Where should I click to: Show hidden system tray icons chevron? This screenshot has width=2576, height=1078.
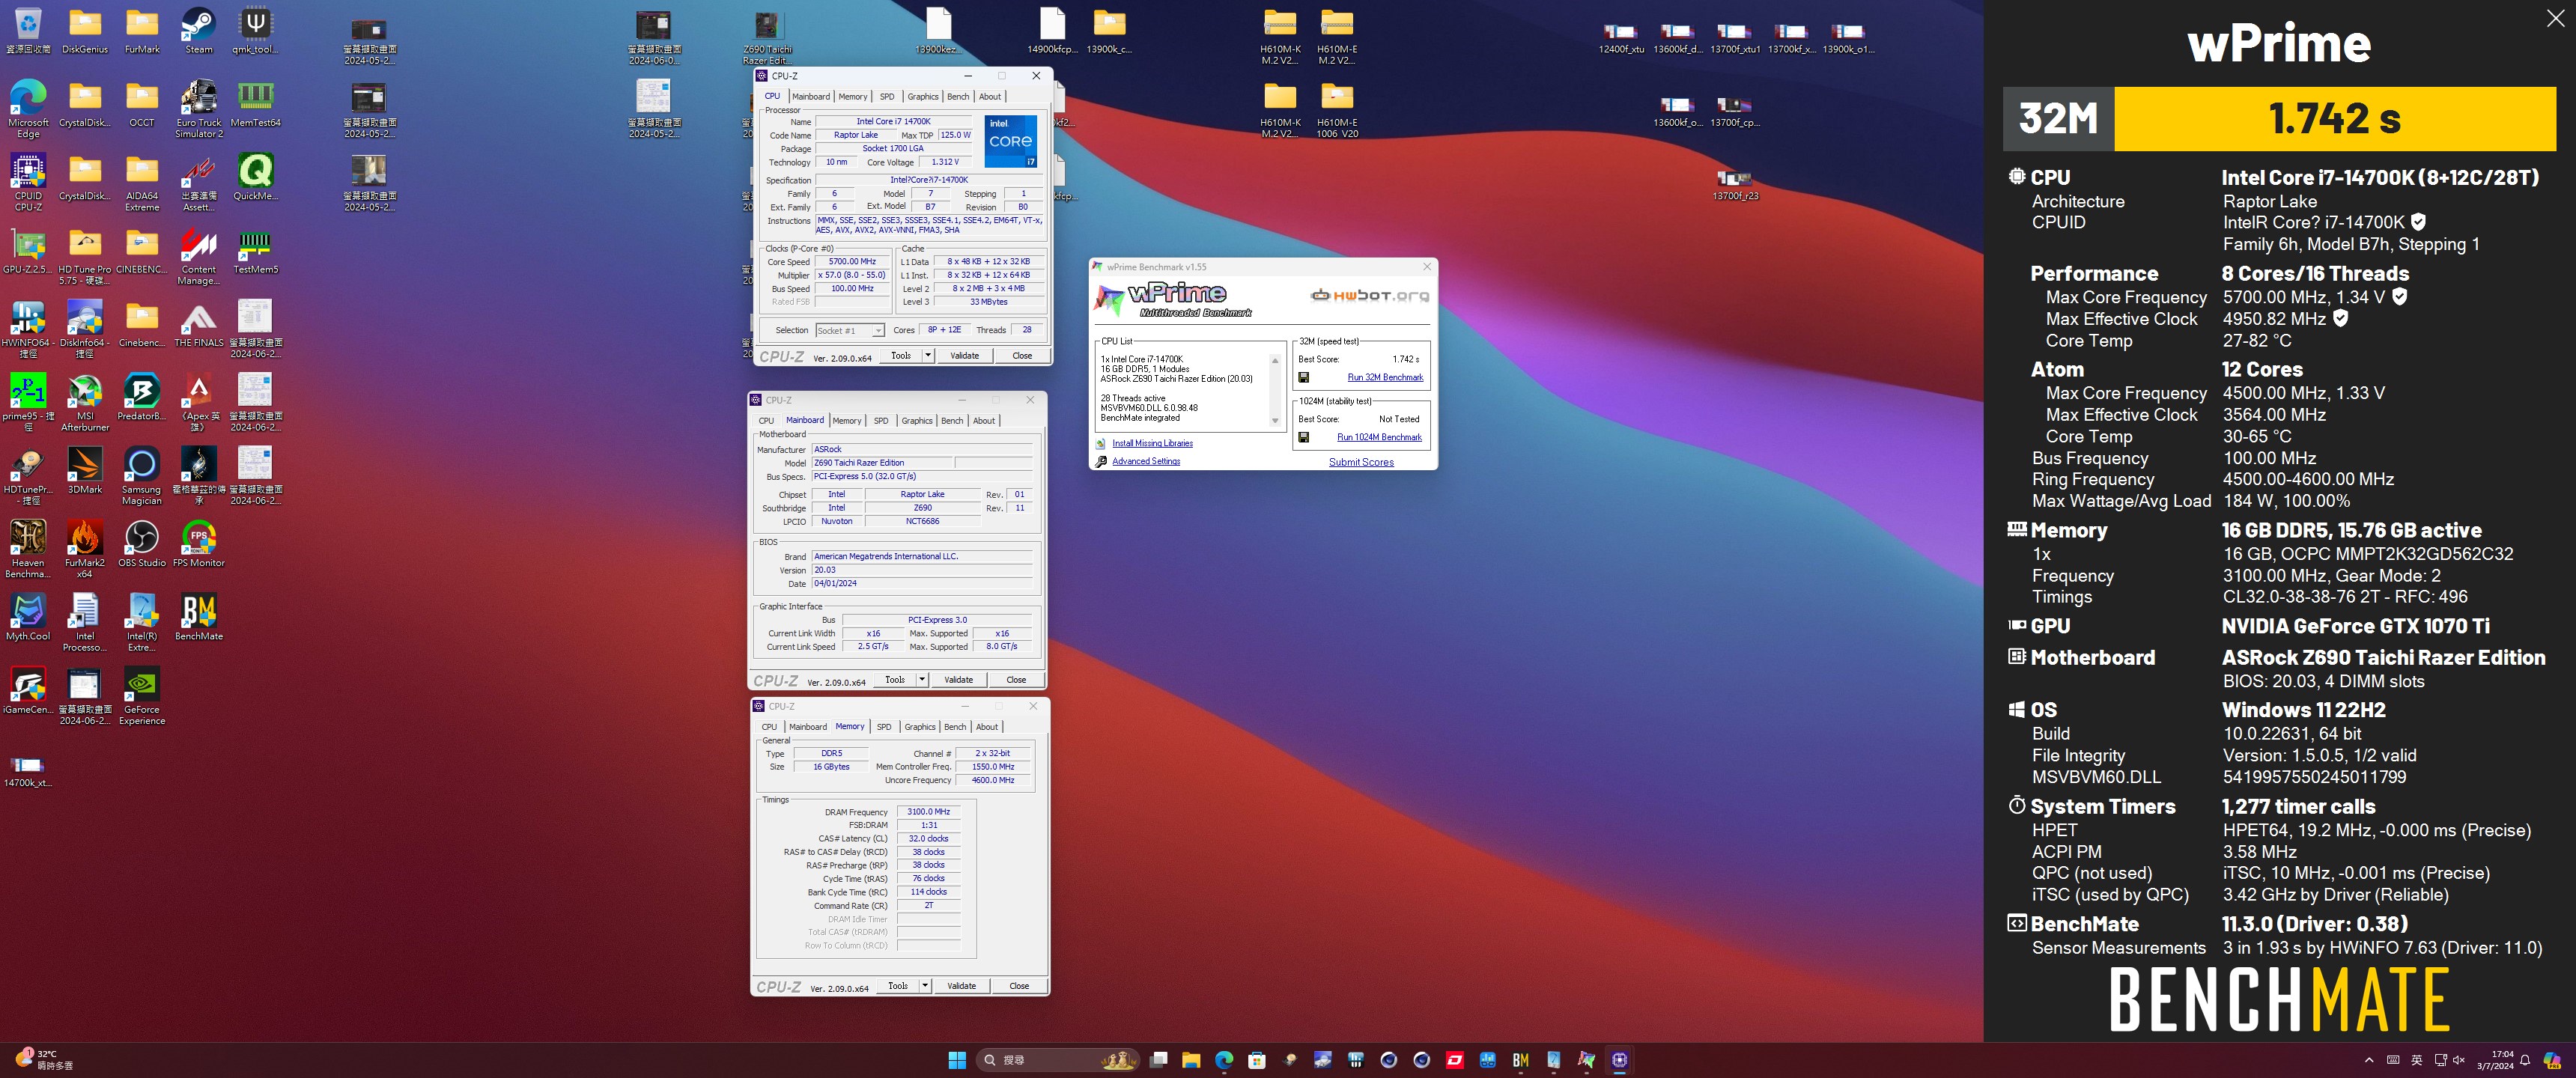point(2369,1060)
